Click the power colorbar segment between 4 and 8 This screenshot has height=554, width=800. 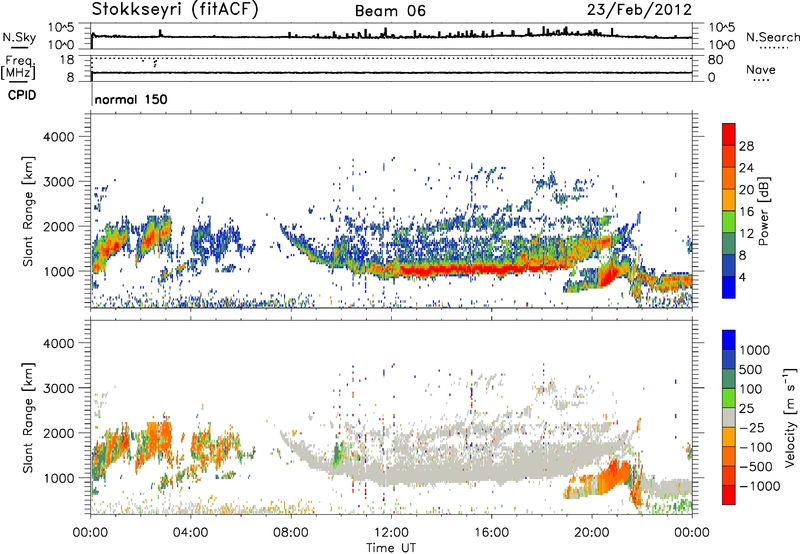pyautogui.click(x=729, y=265)
